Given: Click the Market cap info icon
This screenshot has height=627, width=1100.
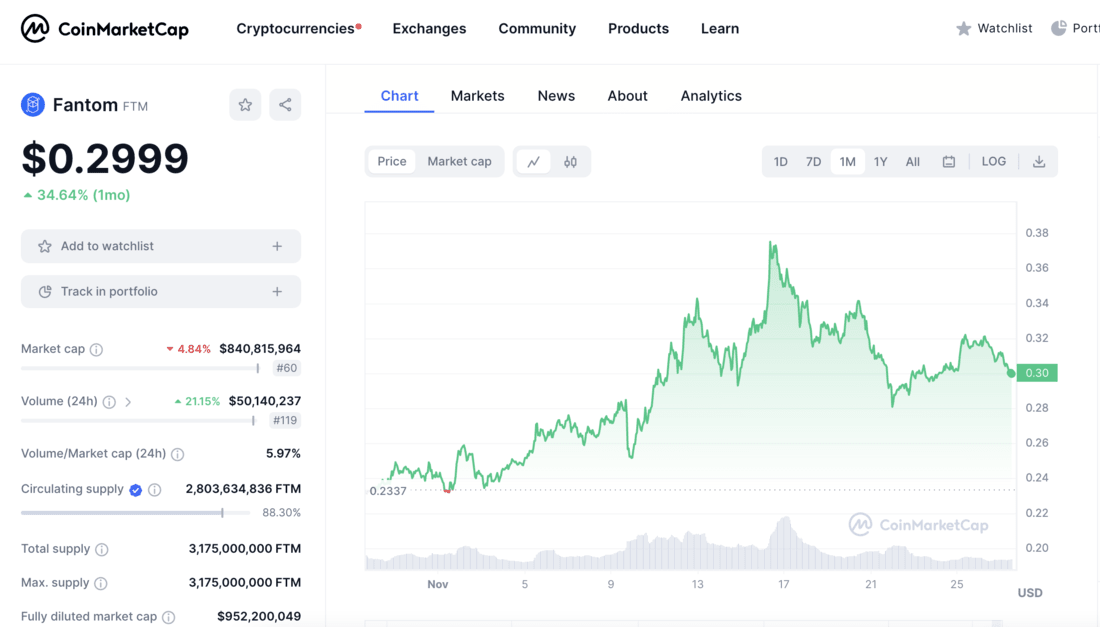Looking at the screenshot, I should click(95, 349).
